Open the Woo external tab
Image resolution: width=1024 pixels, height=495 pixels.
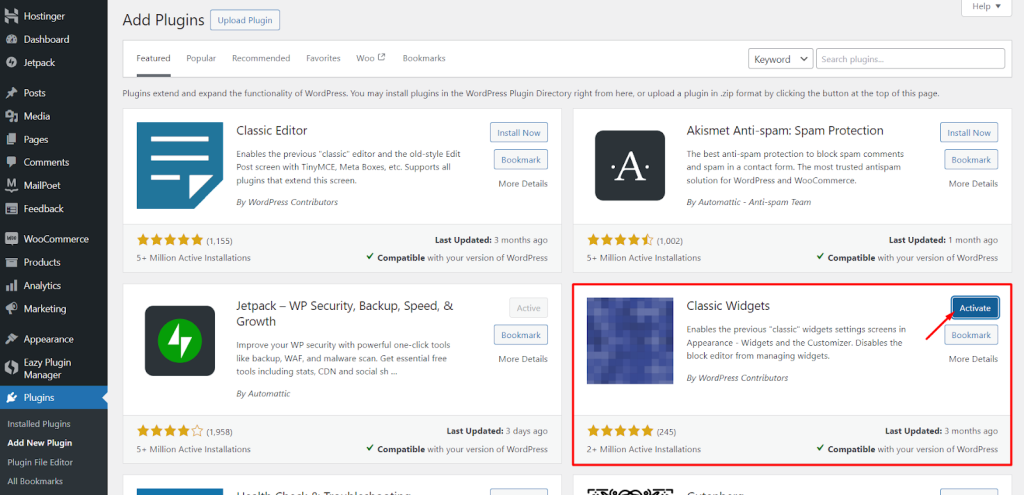click(371, 58)
